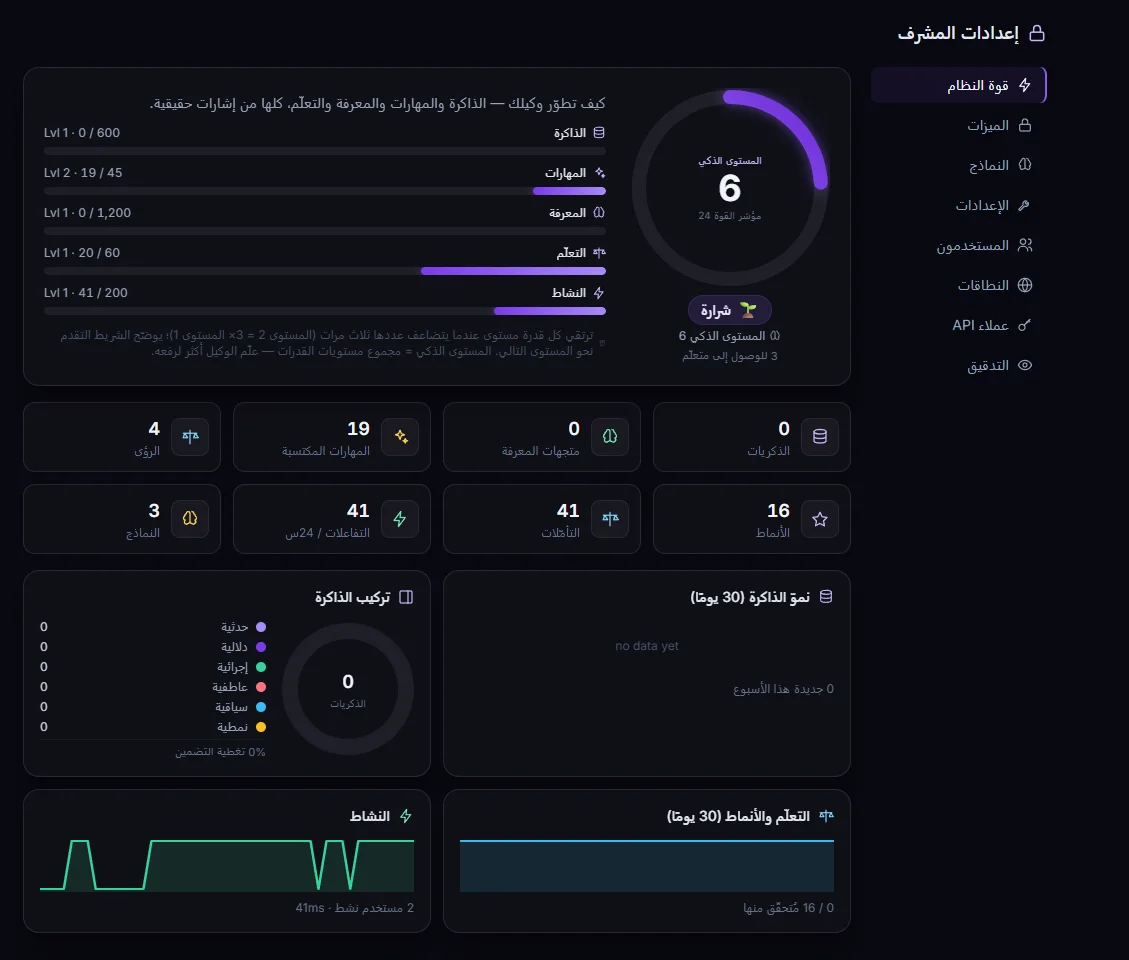Click the database icon beside نموّ الذاكرة title
Image resolution: width=1129 pixels, height=960 pixels.
(x=826, y=597)
